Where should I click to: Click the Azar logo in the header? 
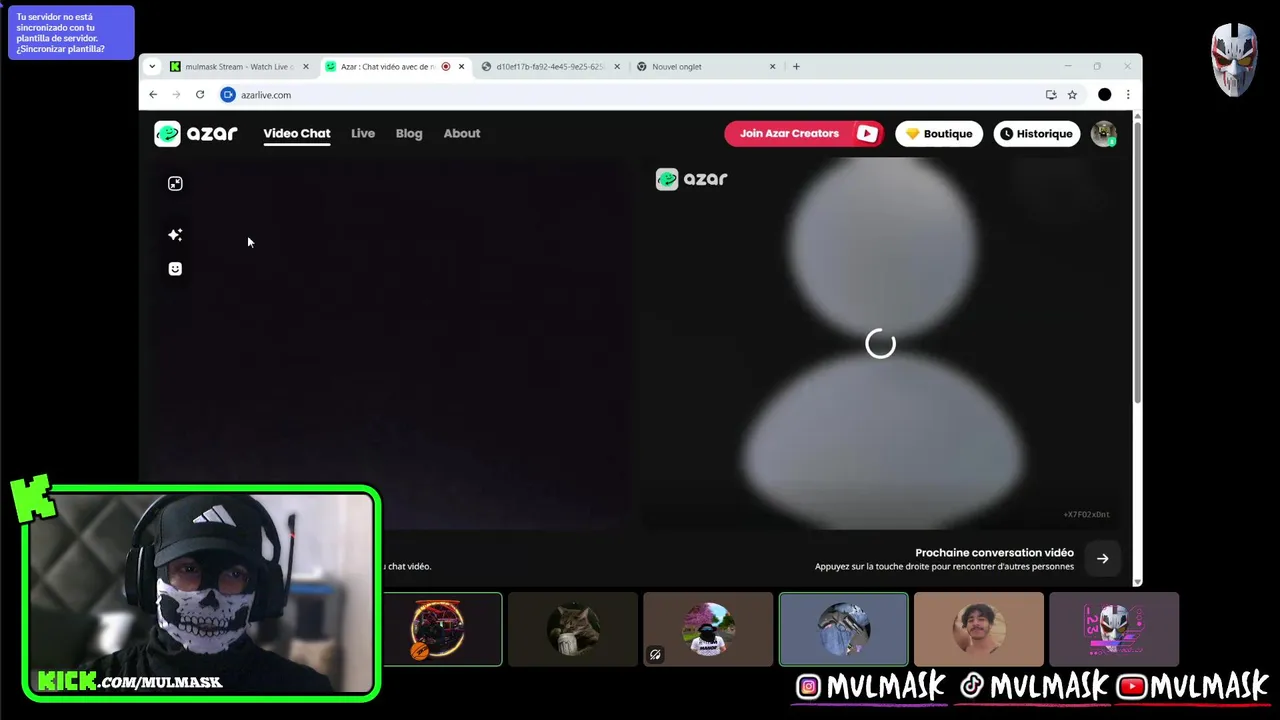[x=196, y=133]
